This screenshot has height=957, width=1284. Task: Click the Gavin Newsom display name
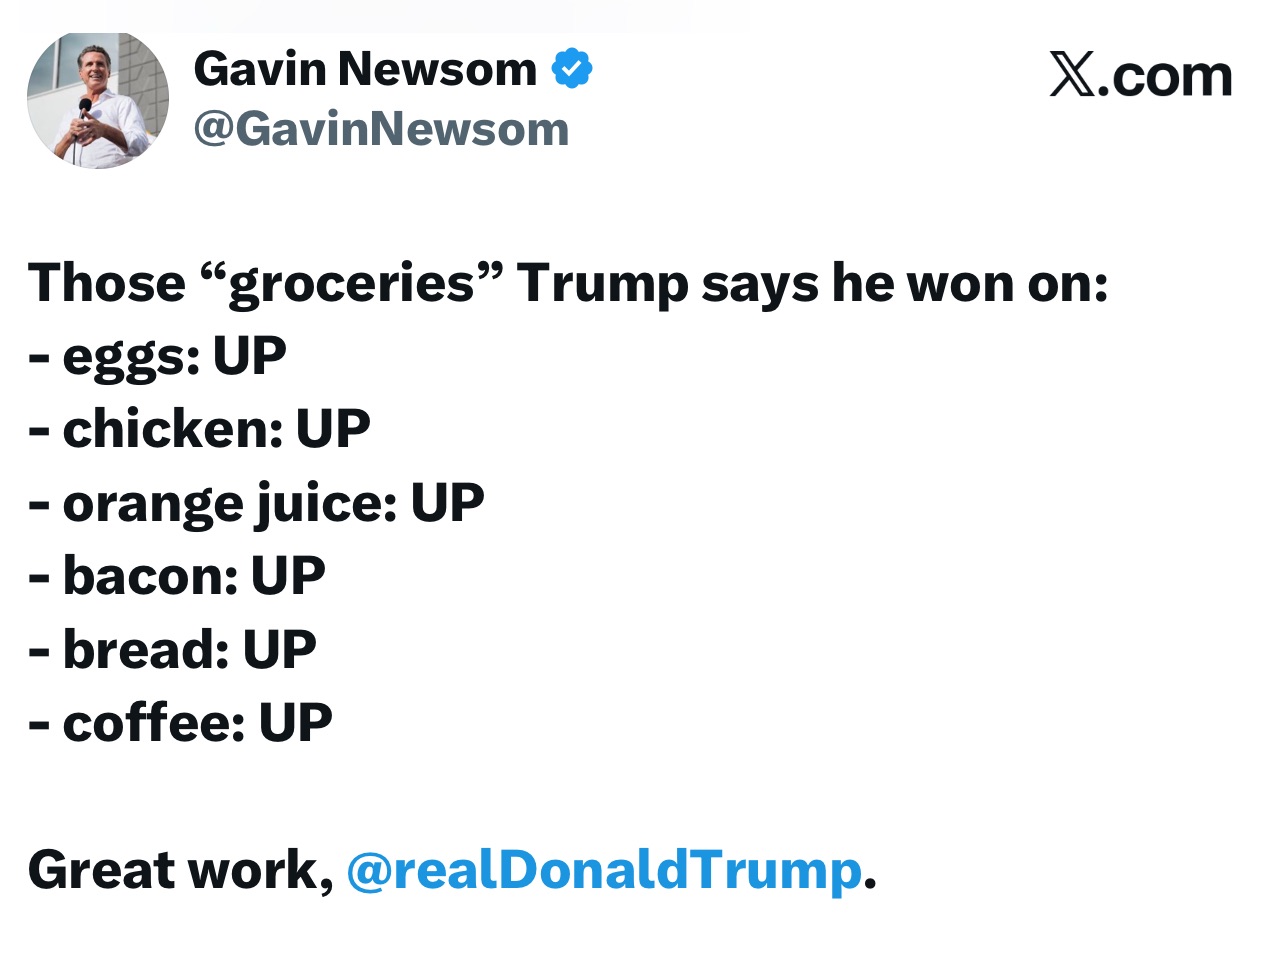pyautogui.click(x=365, y=68)
